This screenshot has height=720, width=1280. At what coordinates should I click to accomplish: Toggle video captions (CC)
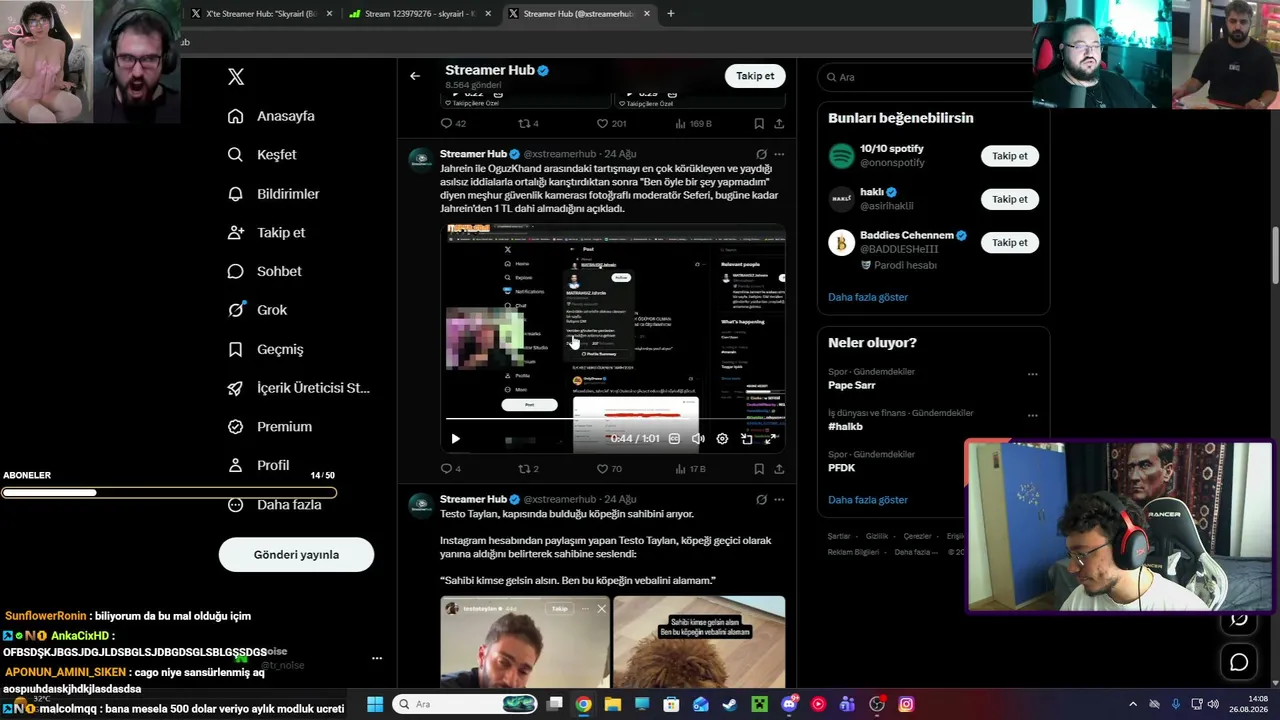pyautogui.click(x=674, y=439)
